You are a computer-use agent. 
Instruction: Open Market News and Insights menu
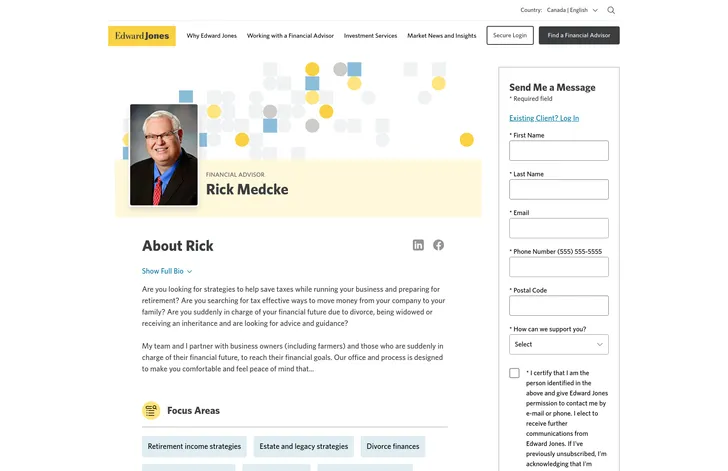[x=442, y=36]
